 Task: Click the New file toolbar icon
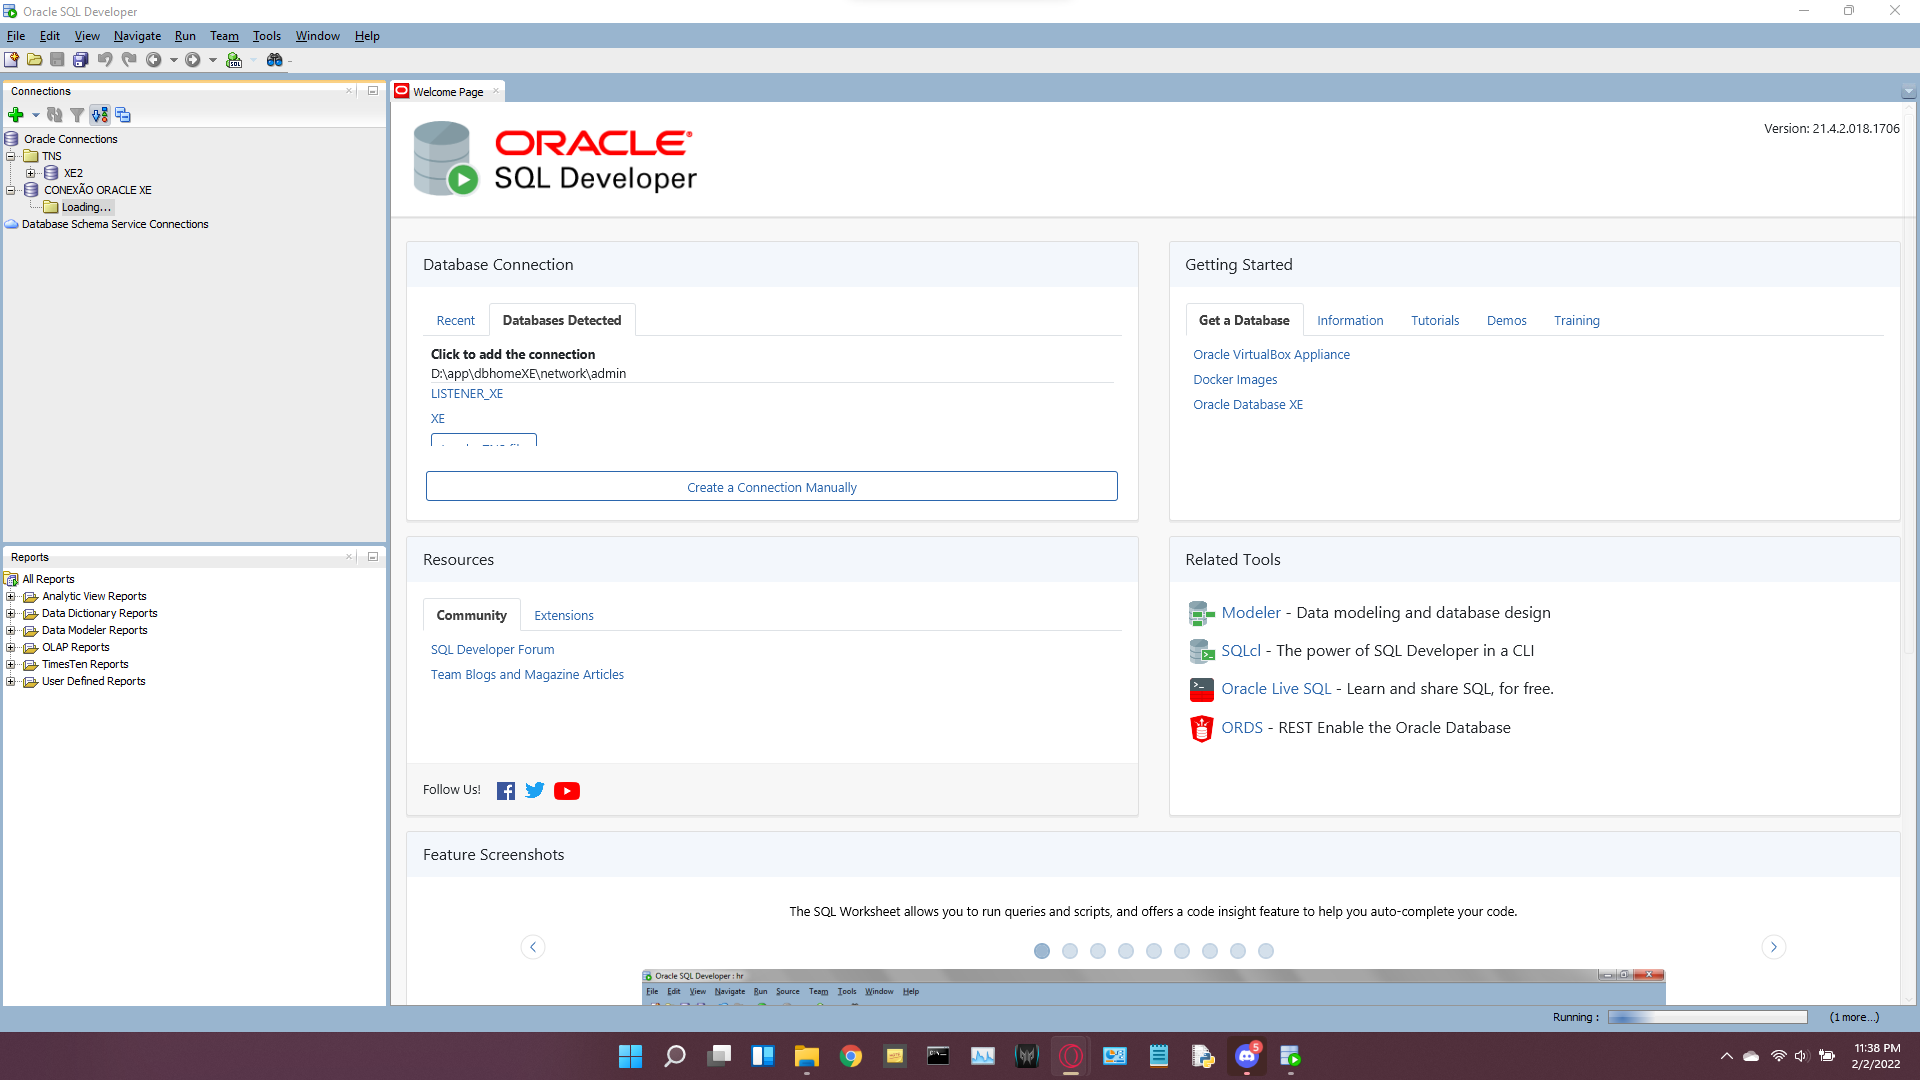[x=12, y=60]
